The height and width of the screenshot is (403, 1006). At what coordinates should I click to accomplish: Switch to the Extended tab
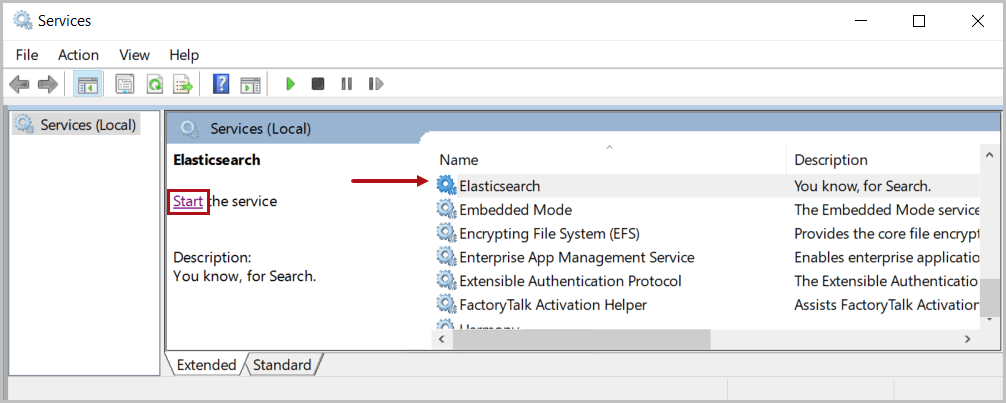(206, 365)
